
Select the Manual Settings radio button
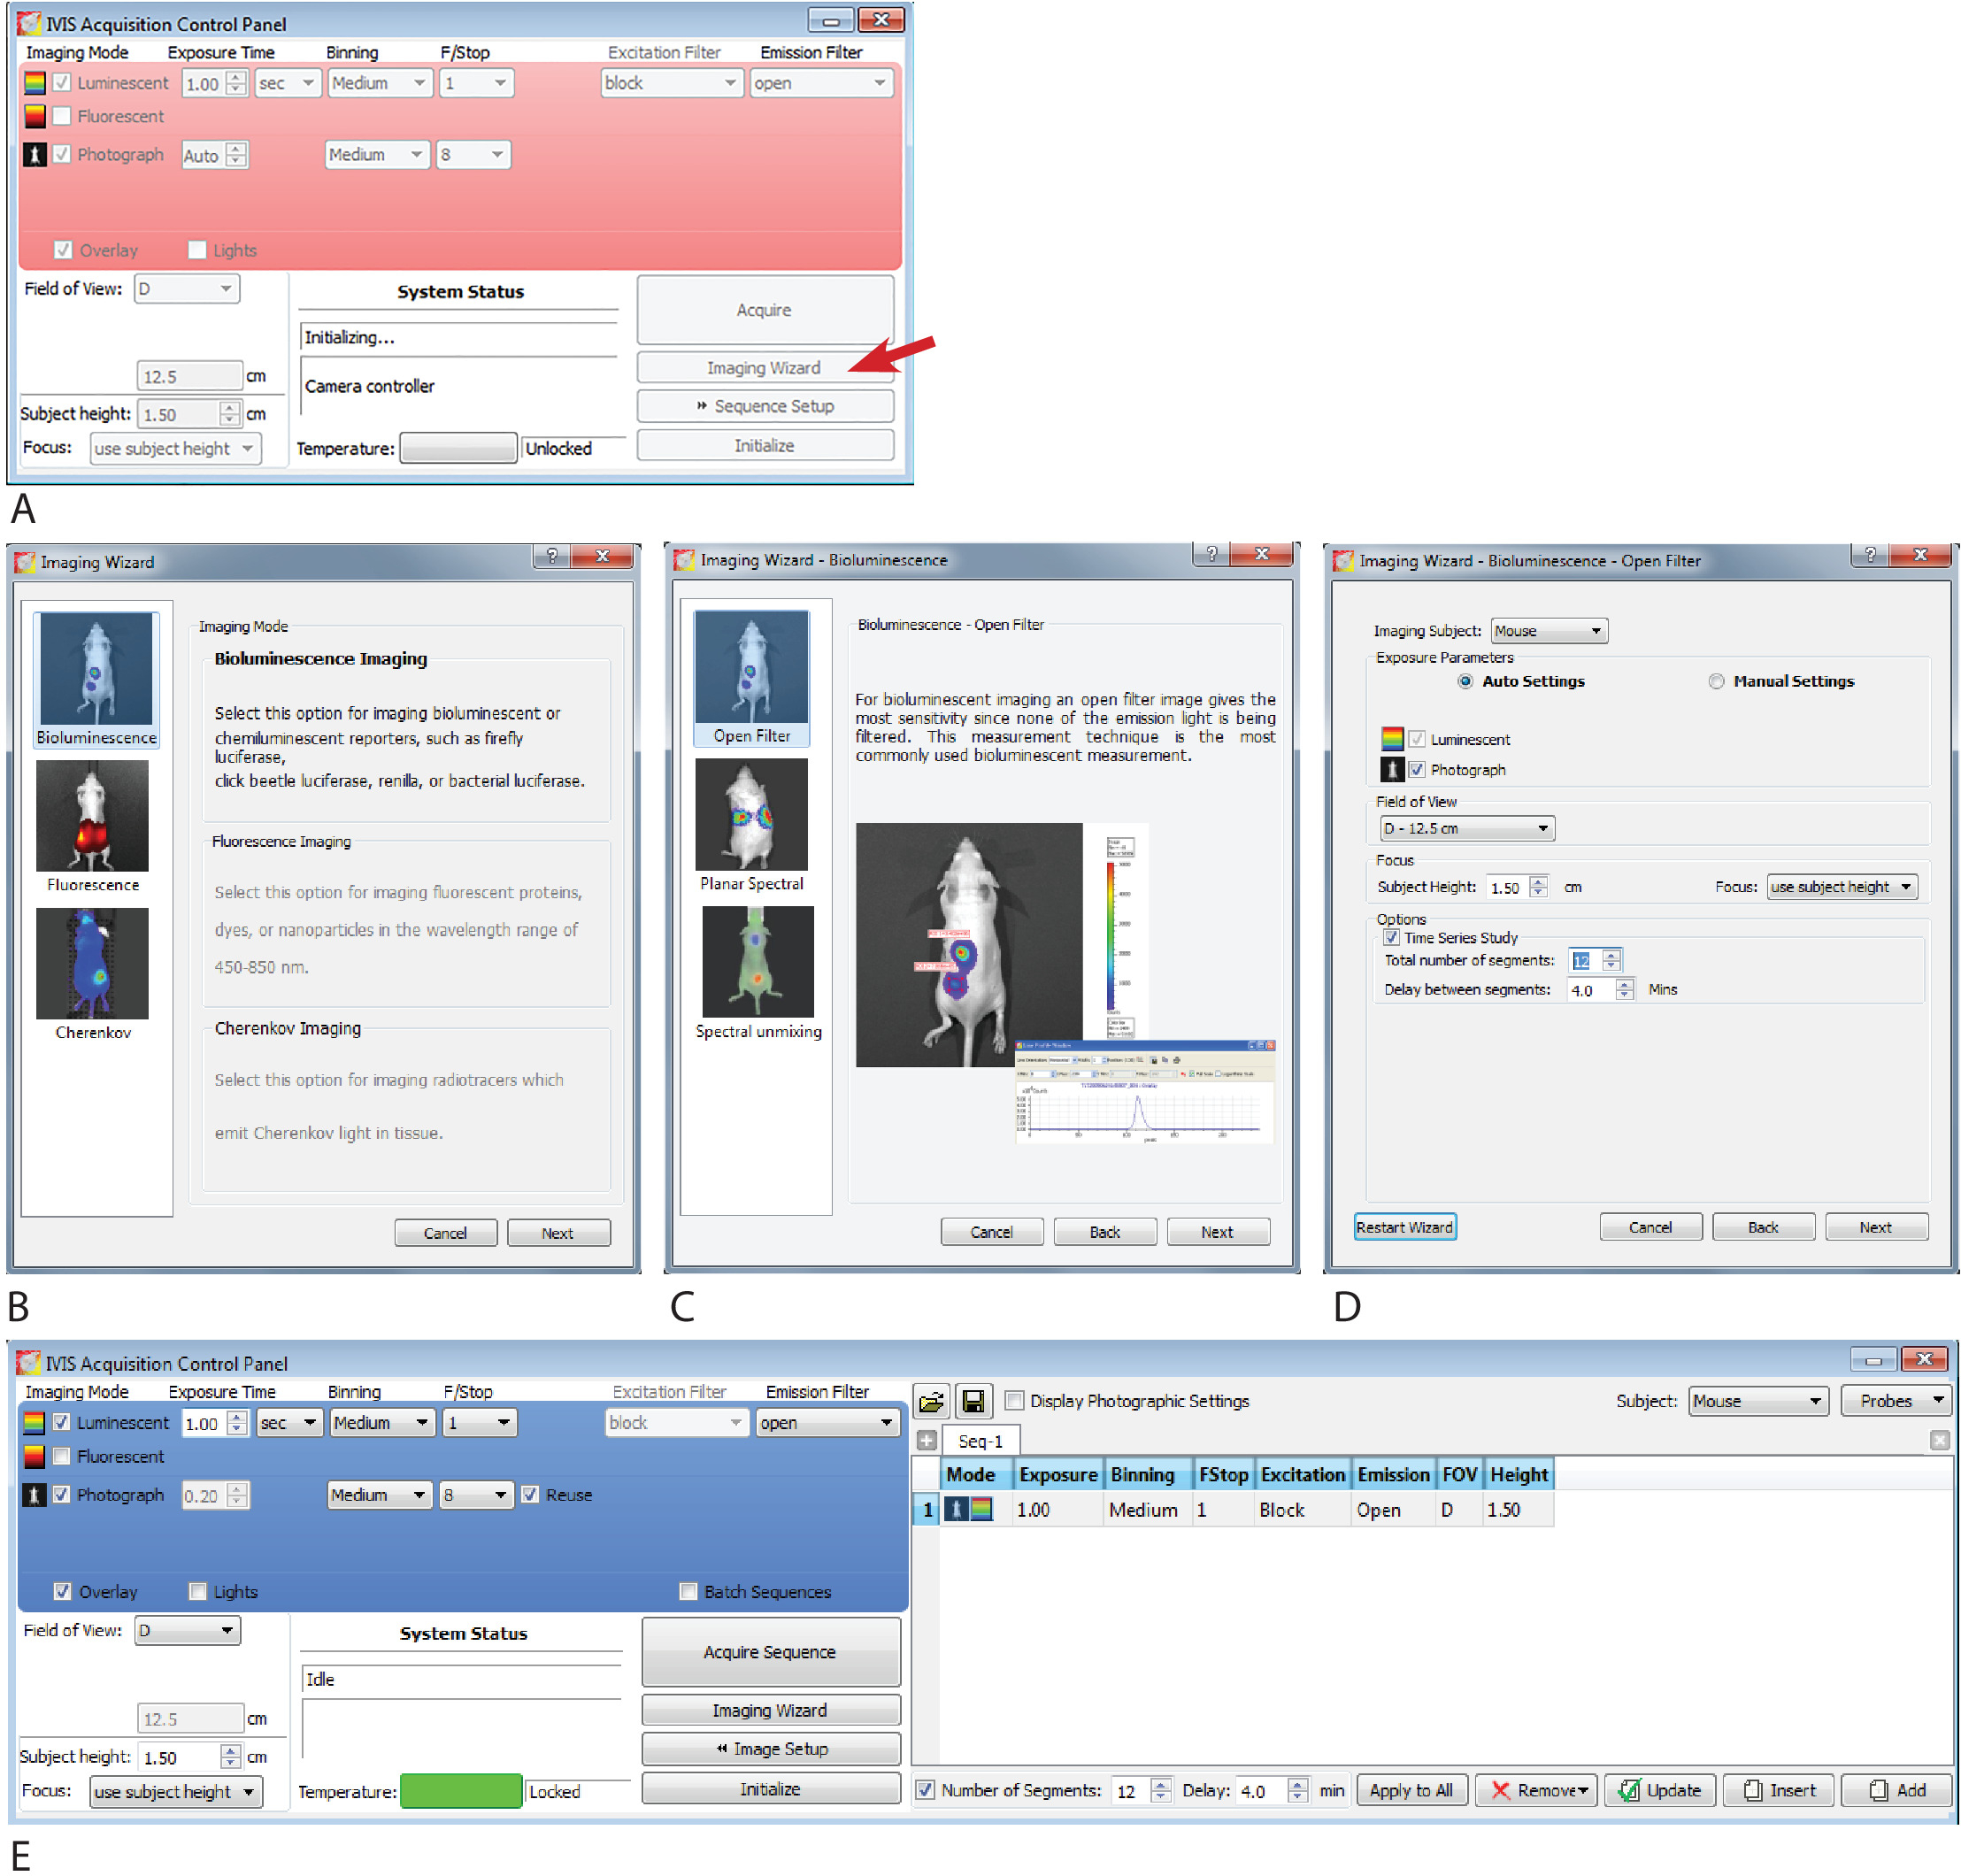click(x=1716, y=681)
